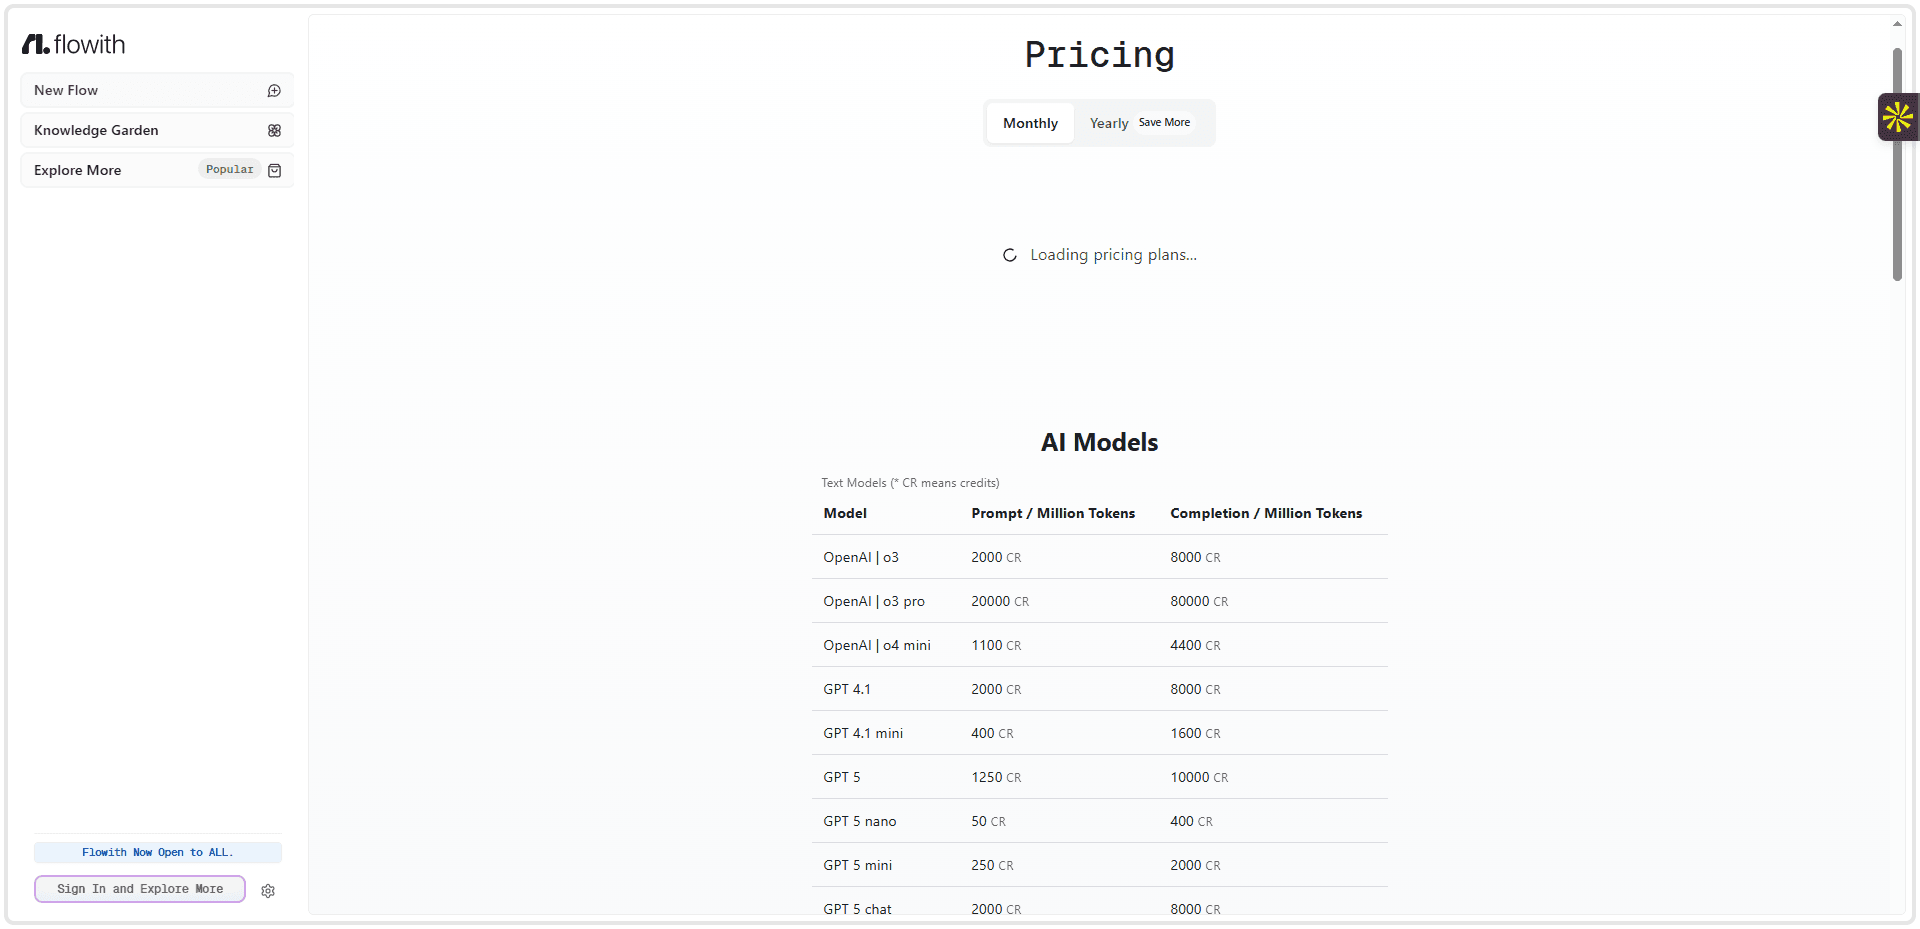Image resolution: width=1920 pixels, height=929 pixels.
Task: Switch billing to Yearly
Action: point(1109,123)
